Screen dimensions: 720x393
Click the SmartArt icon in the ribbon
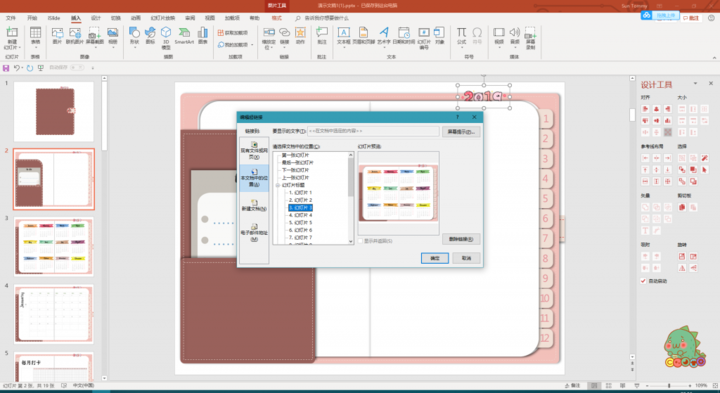click(x=184, y=36)
